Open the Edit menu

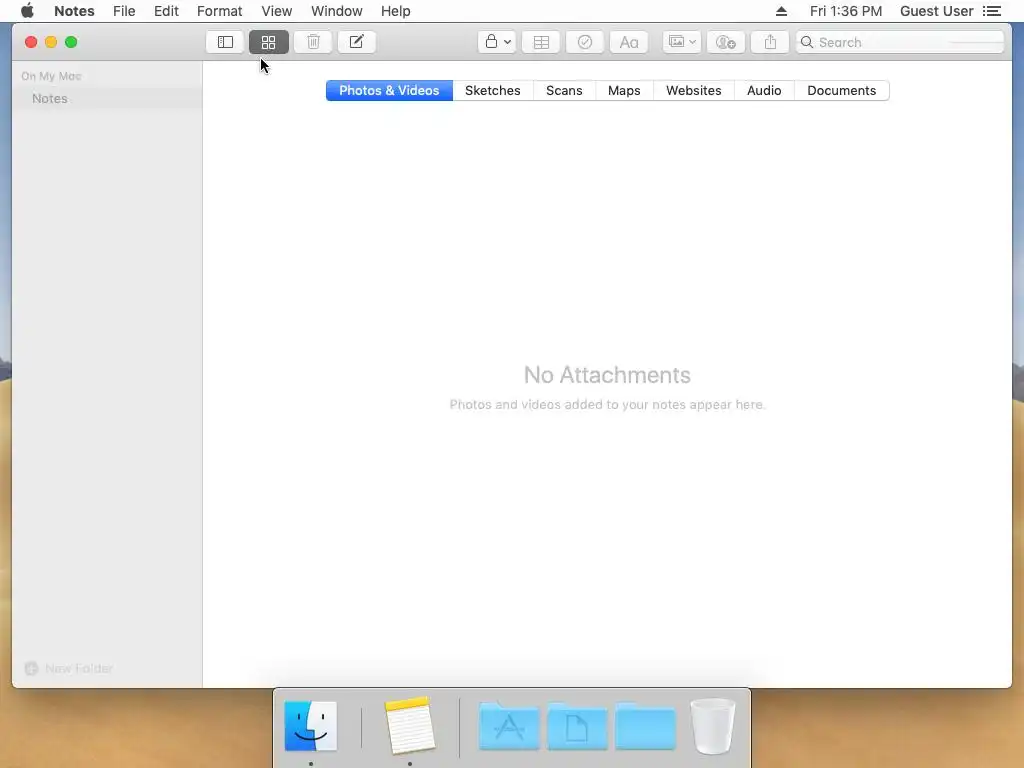tap(167, 11)
